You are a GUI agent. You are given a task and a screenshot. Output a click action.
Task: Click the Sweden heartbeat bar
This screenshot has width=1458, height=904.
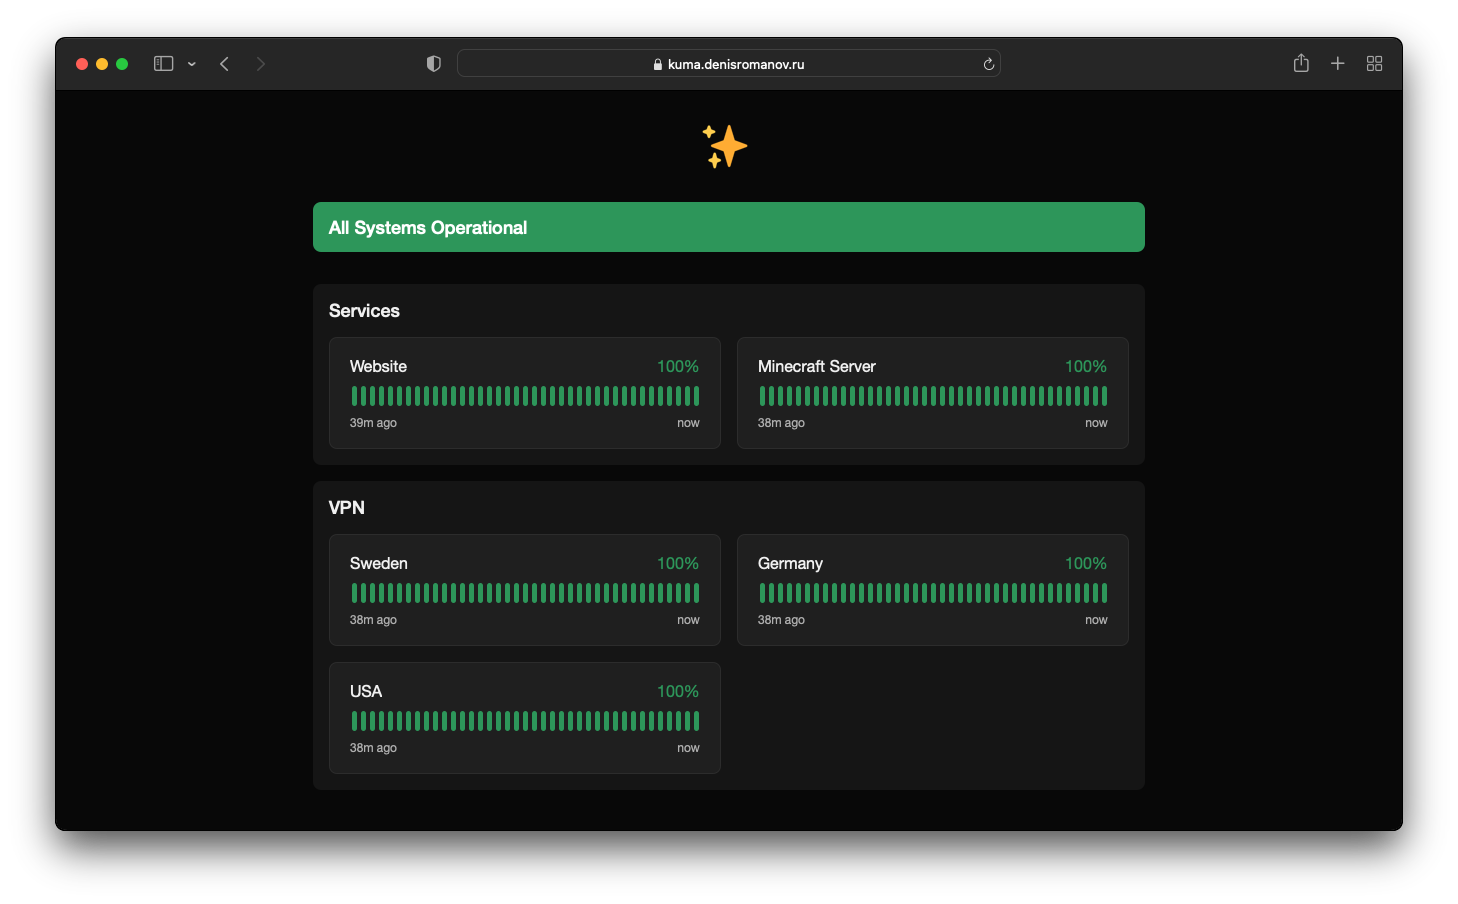click(x=525, y=593)
